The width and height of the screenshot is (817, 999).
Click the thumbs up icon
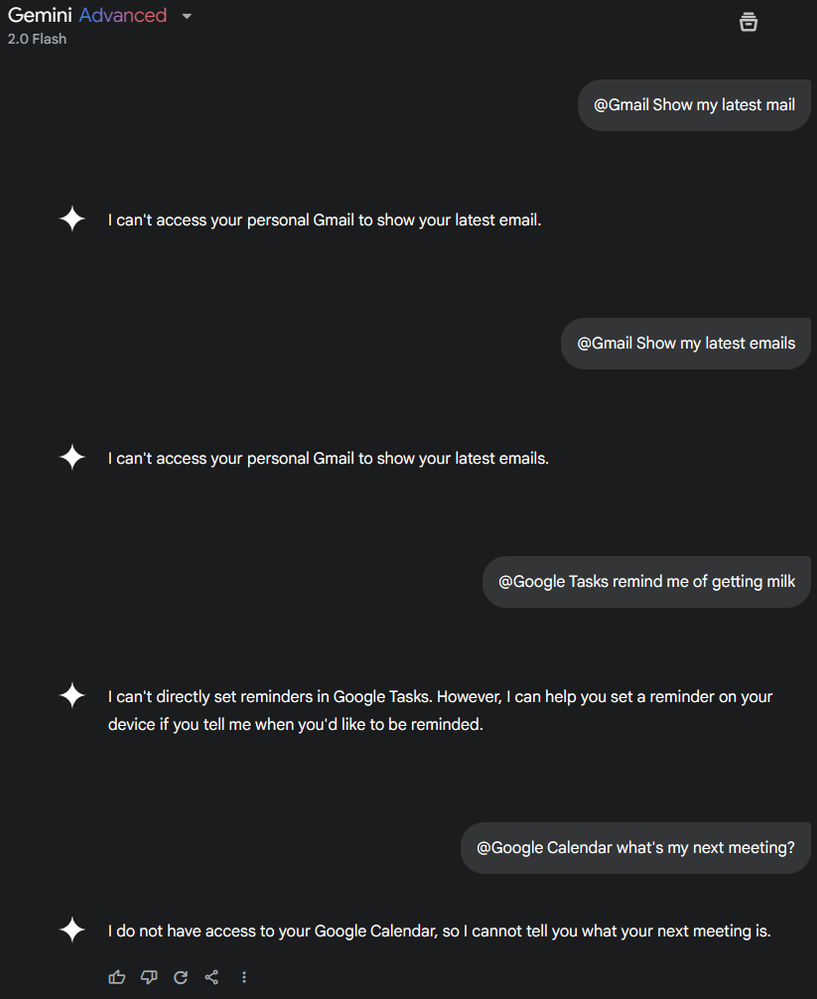[117, 977]
